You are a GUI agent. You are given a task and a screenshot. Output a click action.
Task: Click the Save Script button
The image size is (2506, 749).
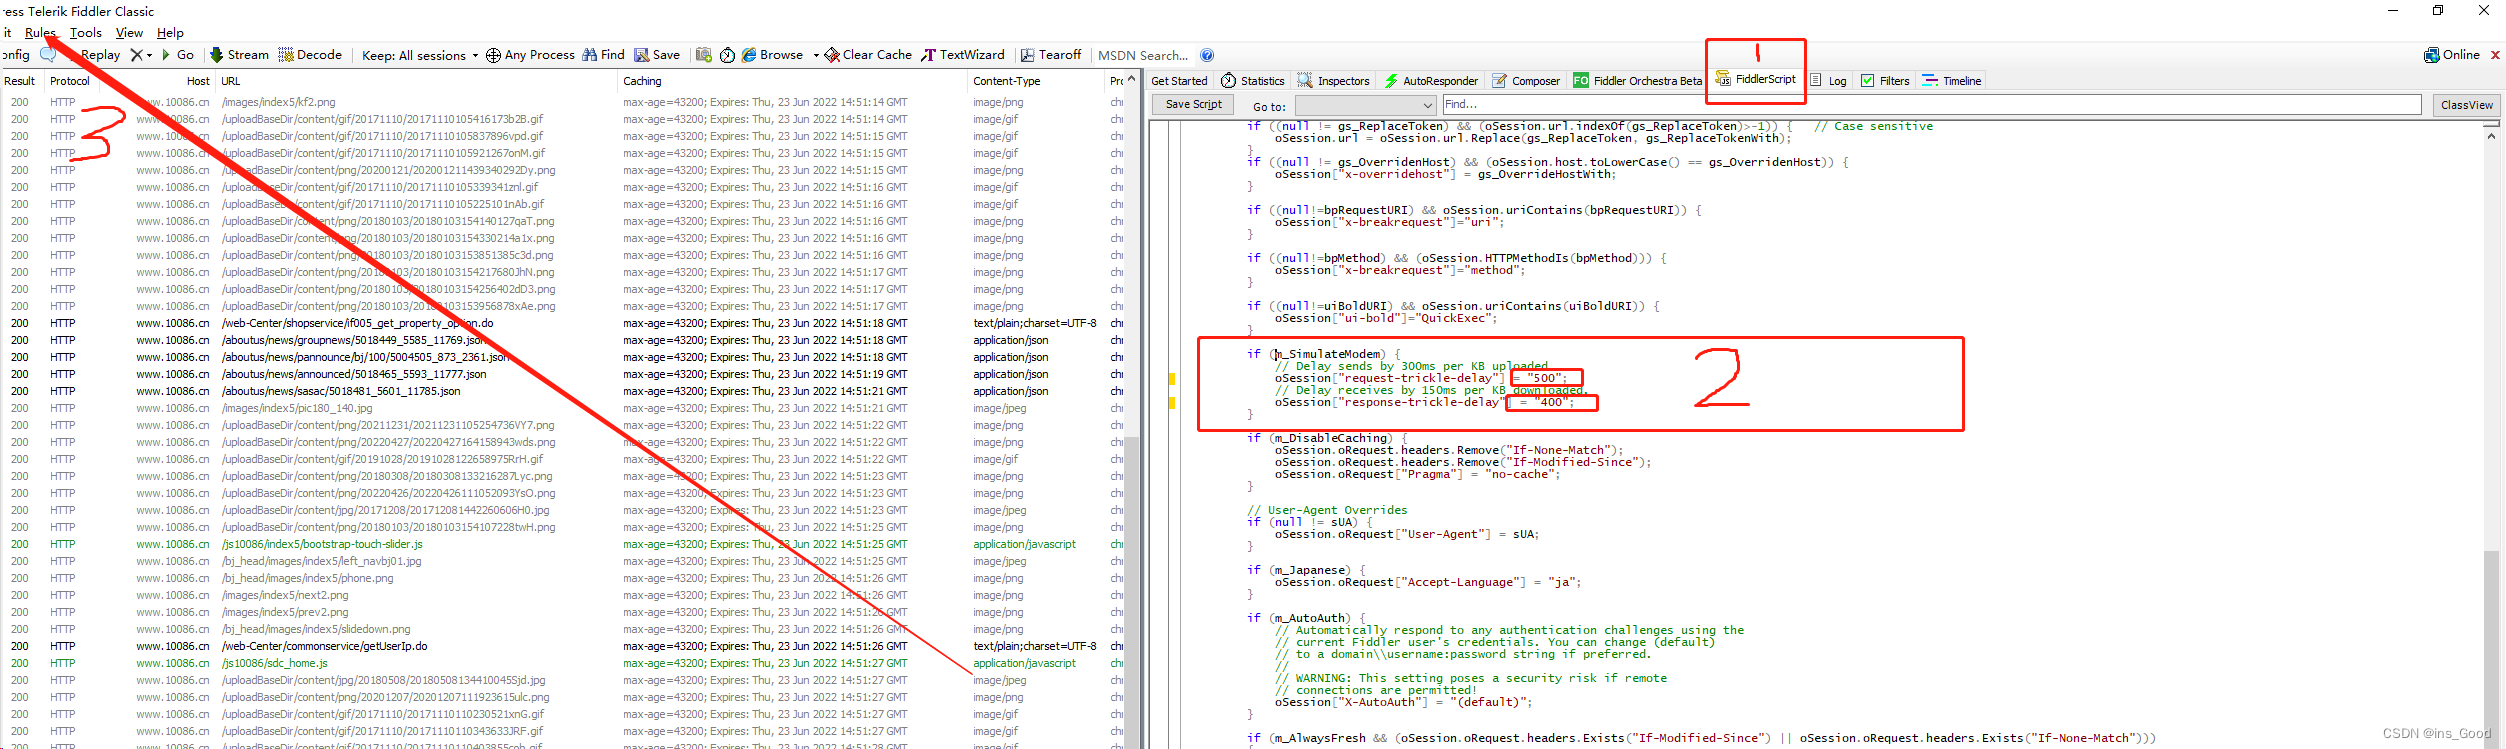1193,104
